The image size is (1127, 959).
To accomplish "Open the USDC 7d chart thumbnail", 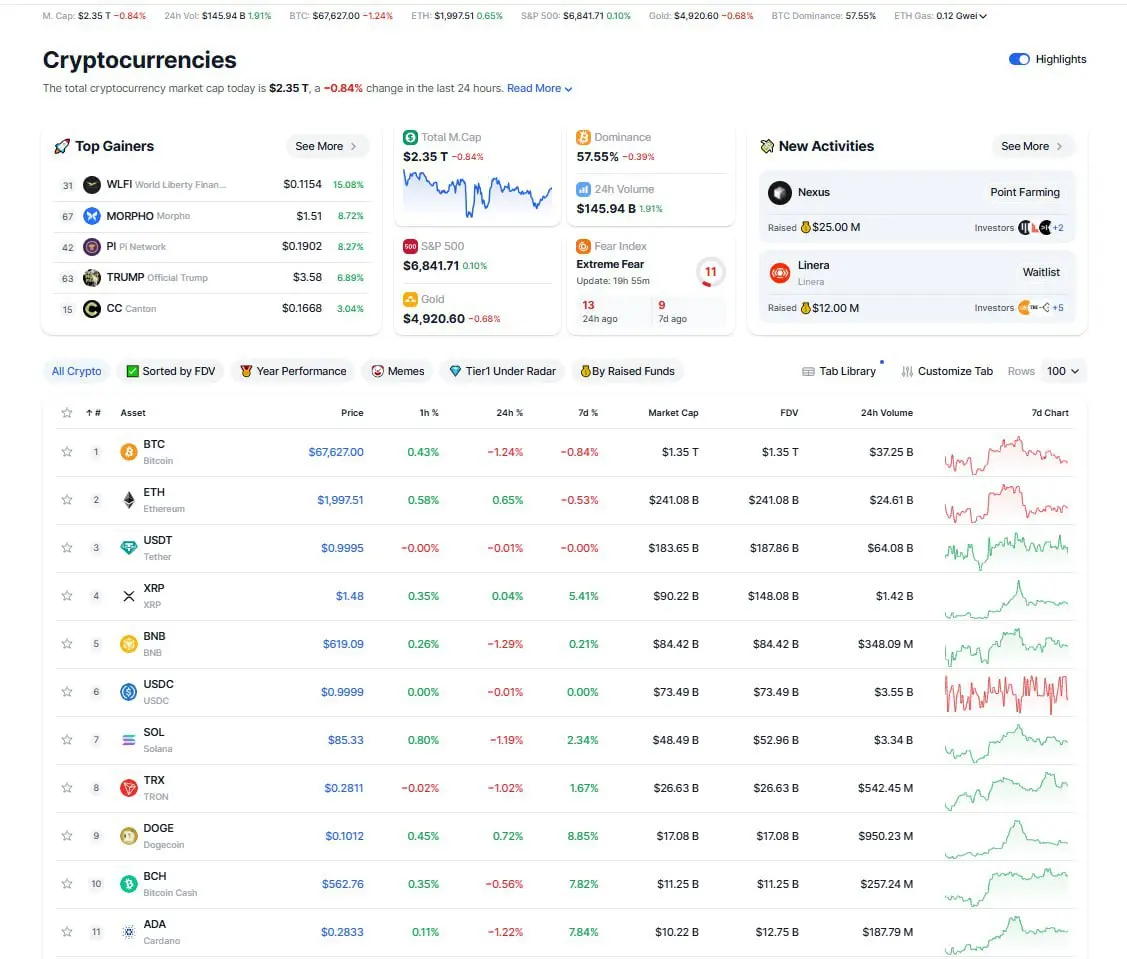I will [1006, 694].
